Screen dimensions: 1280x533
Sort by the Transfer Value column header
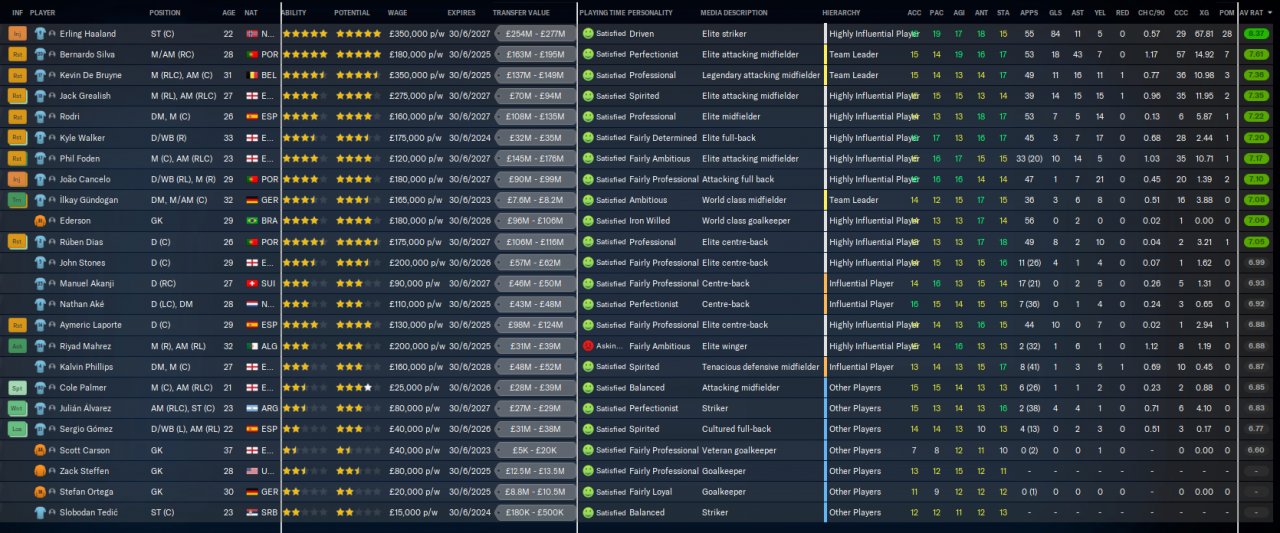click(x=521, y=12)
